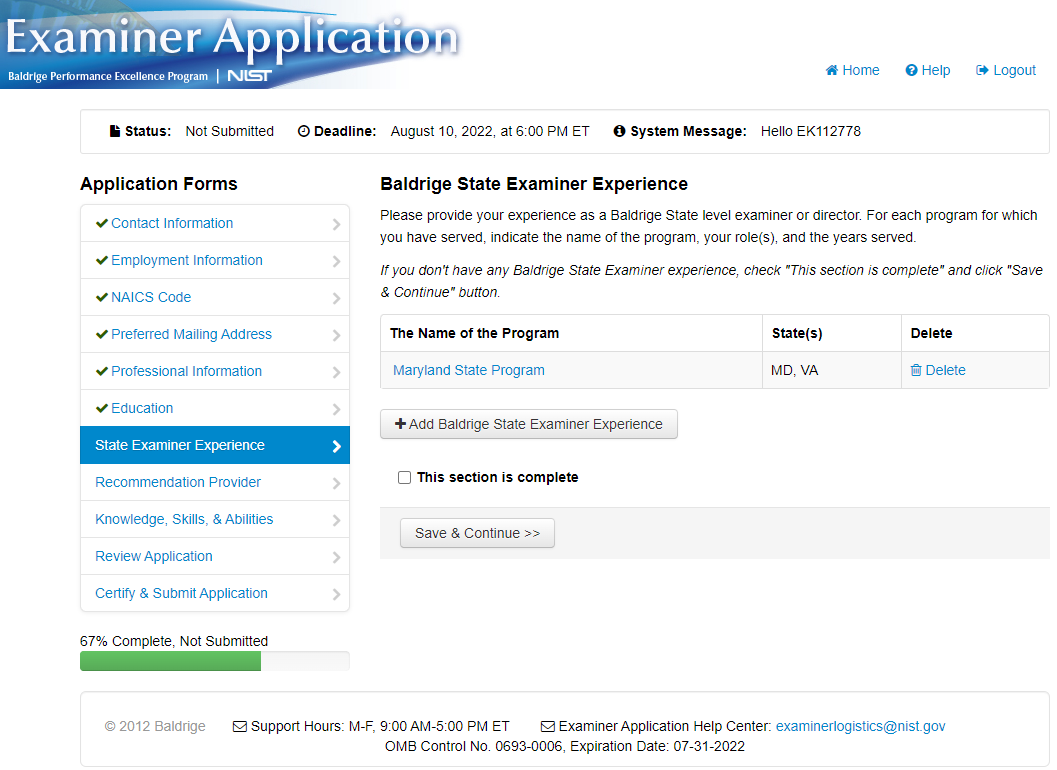Viewport: 1057px width, 770px height.
Task: Open NAICS Code form
Action: pos(214,297)
